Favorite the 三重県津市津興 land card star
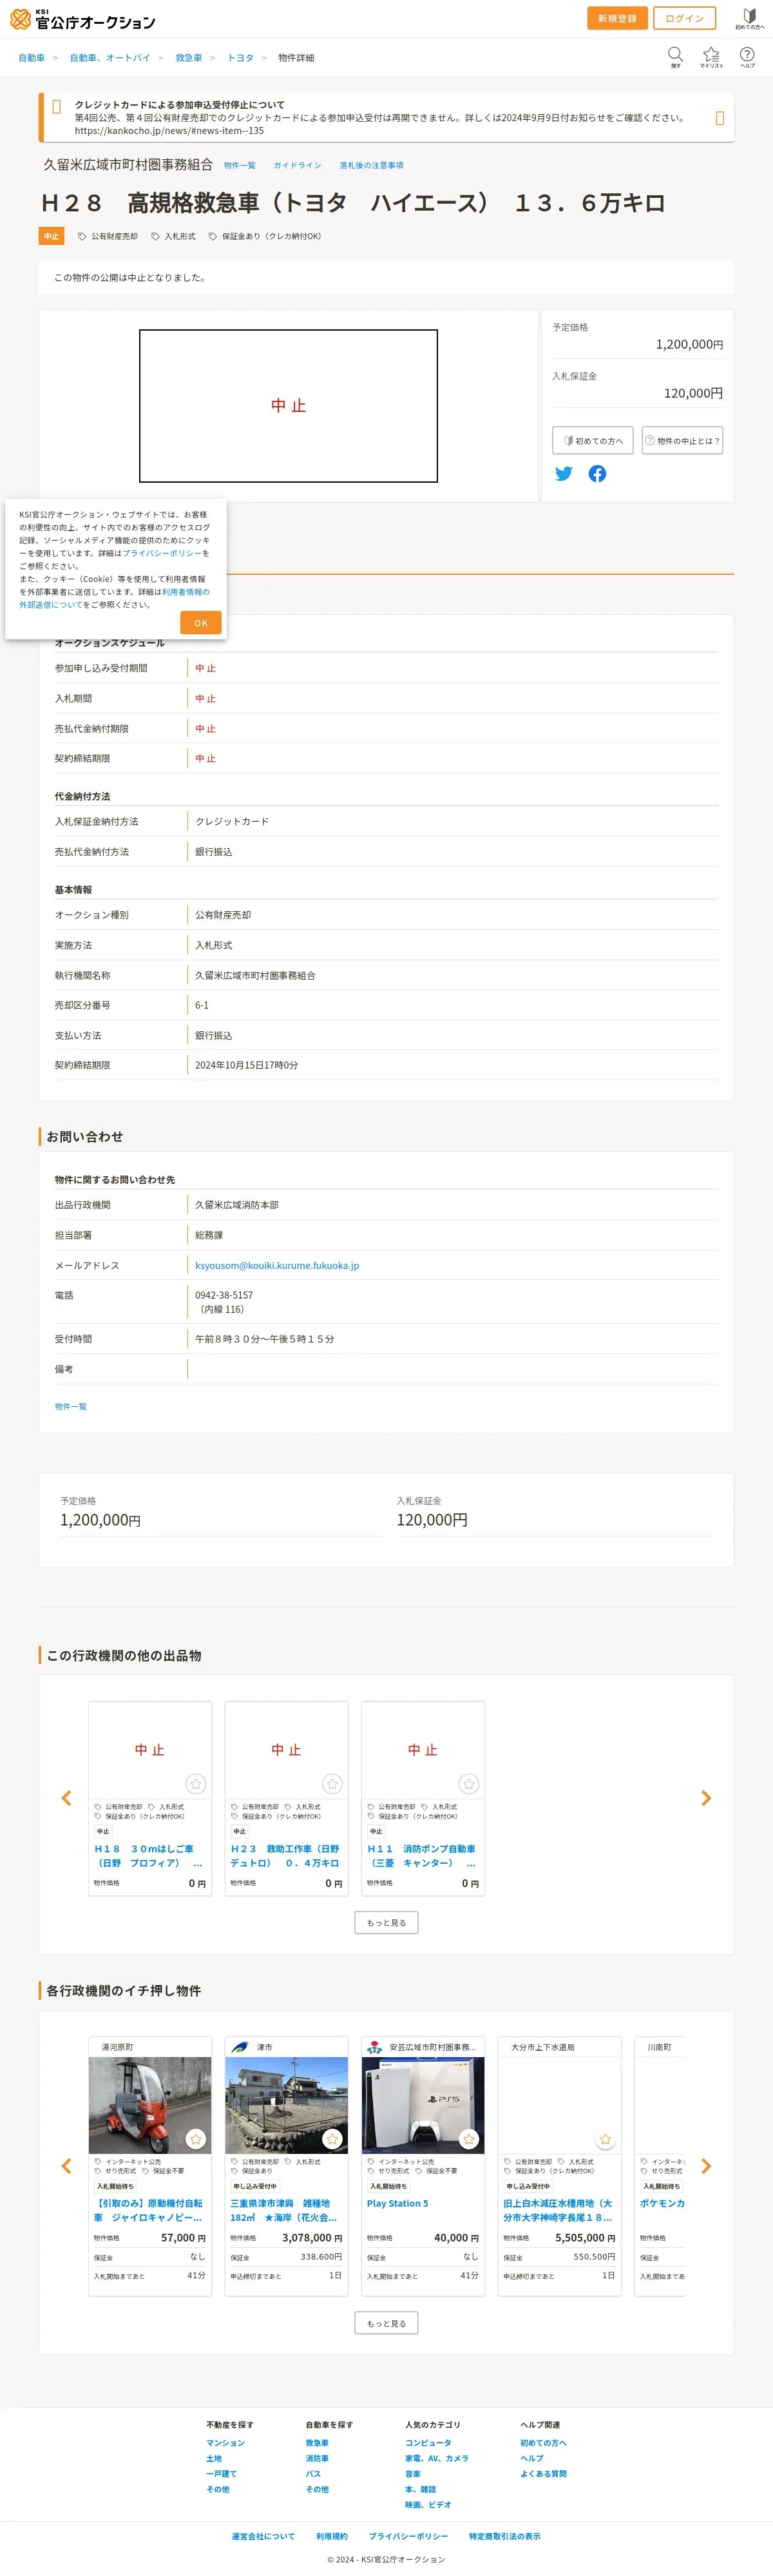The width and height of the screenshot is (773, 2576). pyautogui.click(x=332, y=2139)
